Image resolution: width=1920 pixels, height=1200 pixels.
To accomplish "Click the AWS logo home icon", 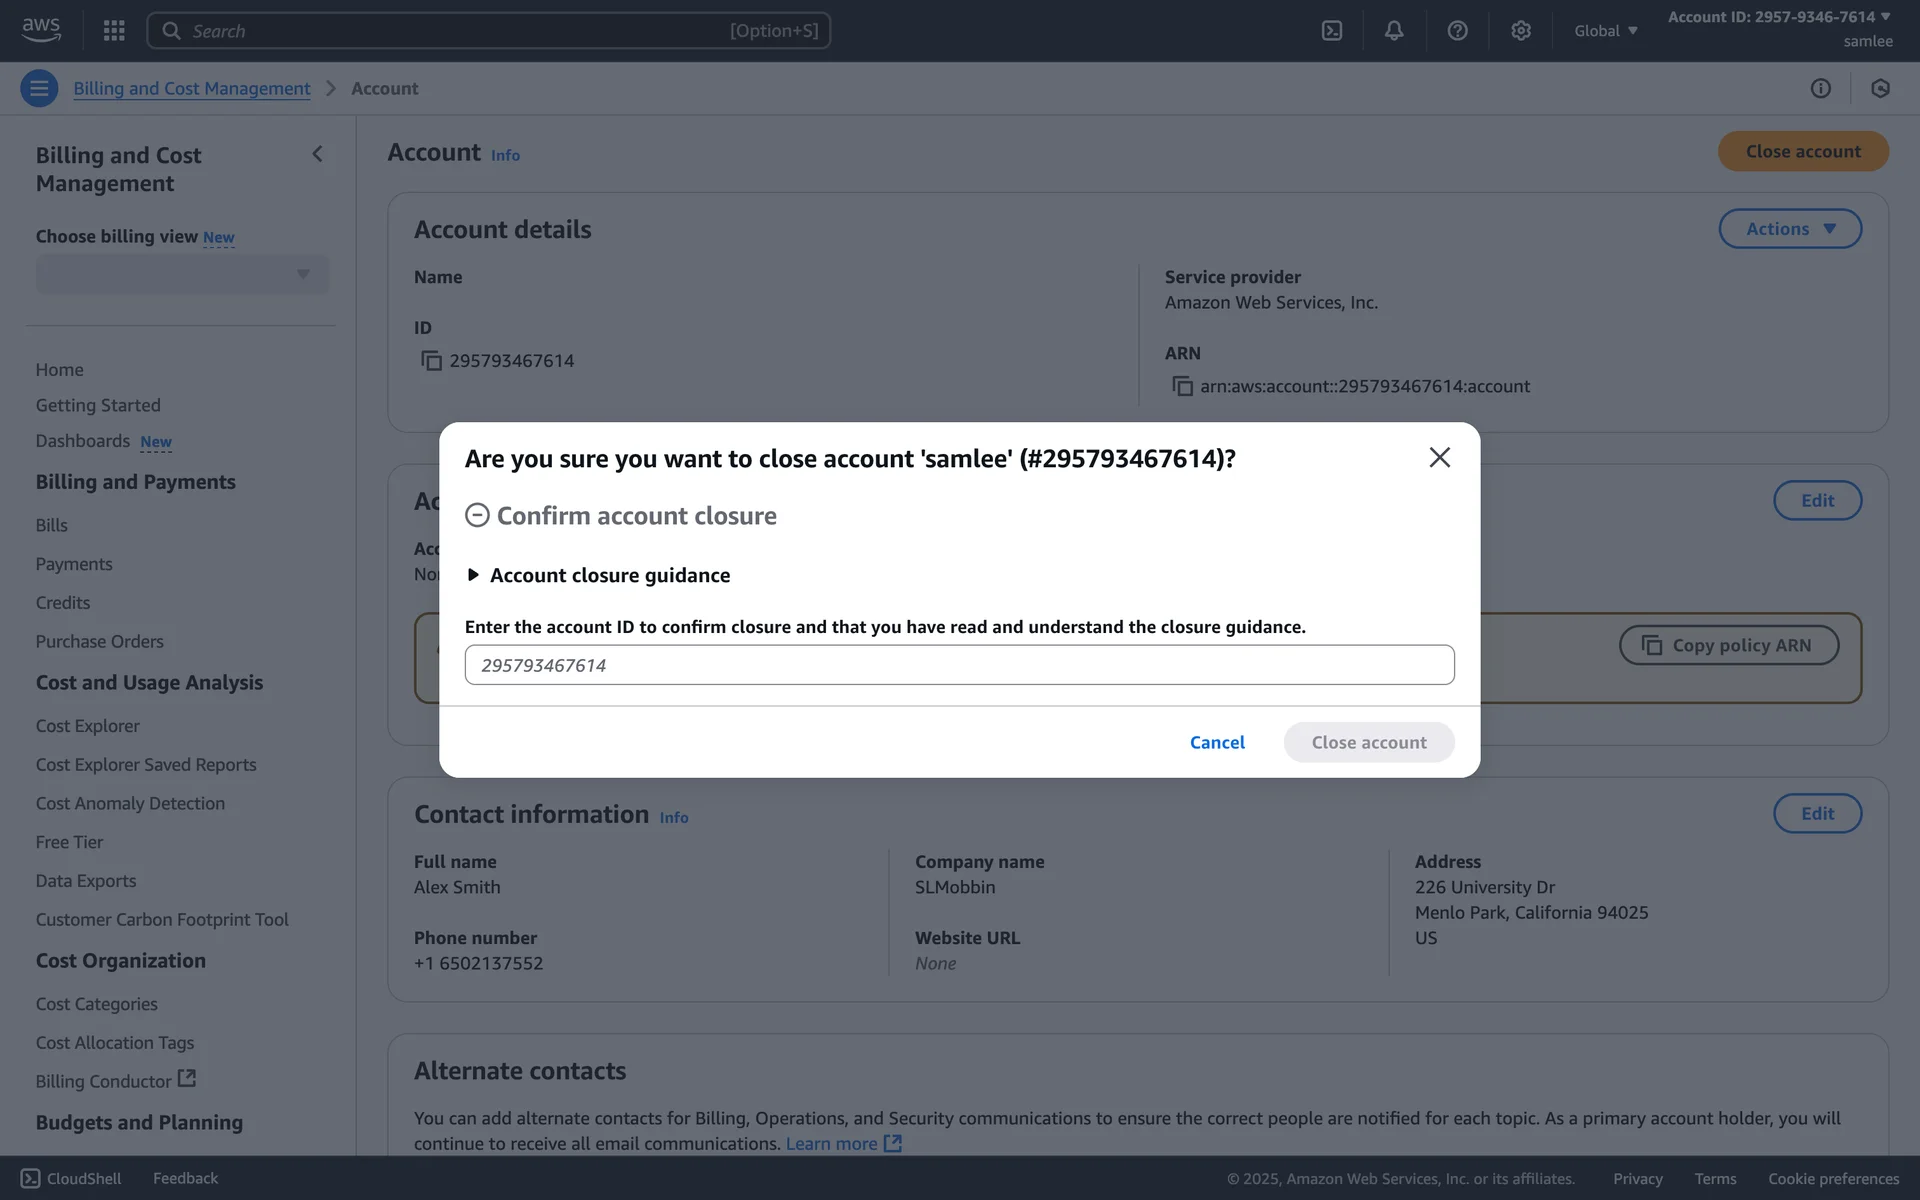I will pyautogui.click(x=41, y=30).
